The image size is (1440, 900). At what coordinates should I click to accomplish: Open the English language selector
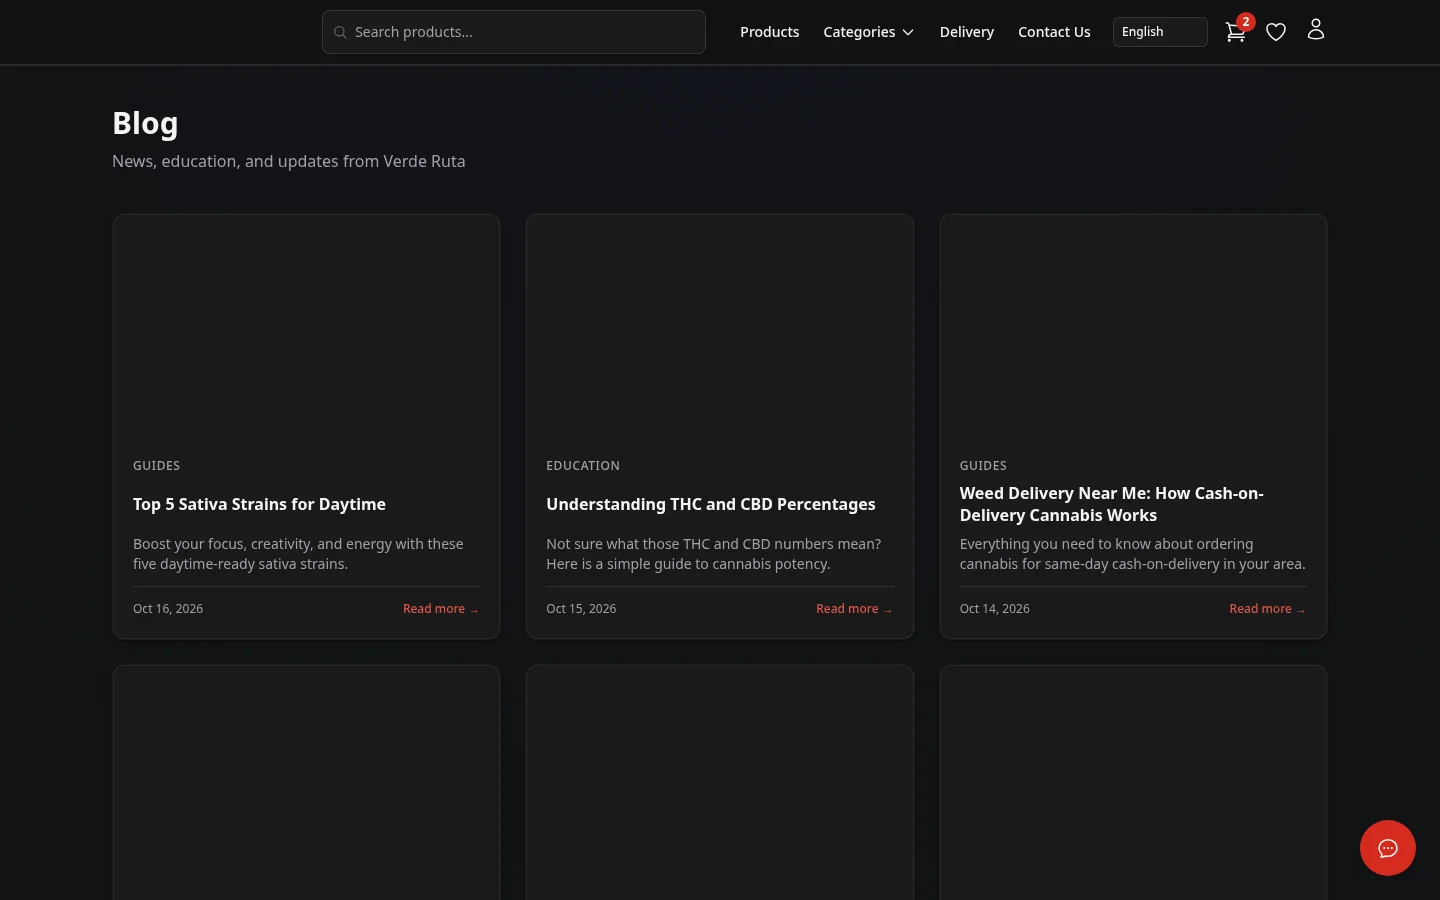1160,32
